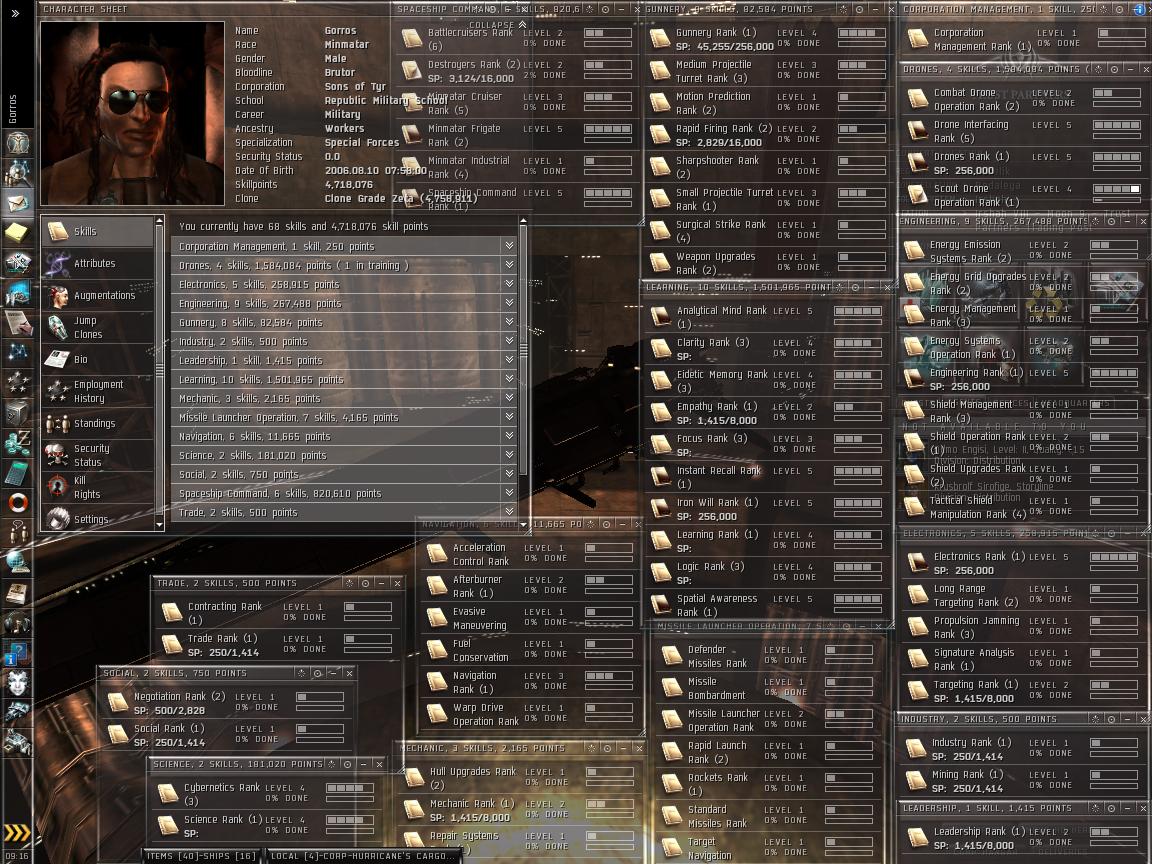
Task: Click Gunnery Rank (1) level 4 progress bar
Action: click(862, 33)
